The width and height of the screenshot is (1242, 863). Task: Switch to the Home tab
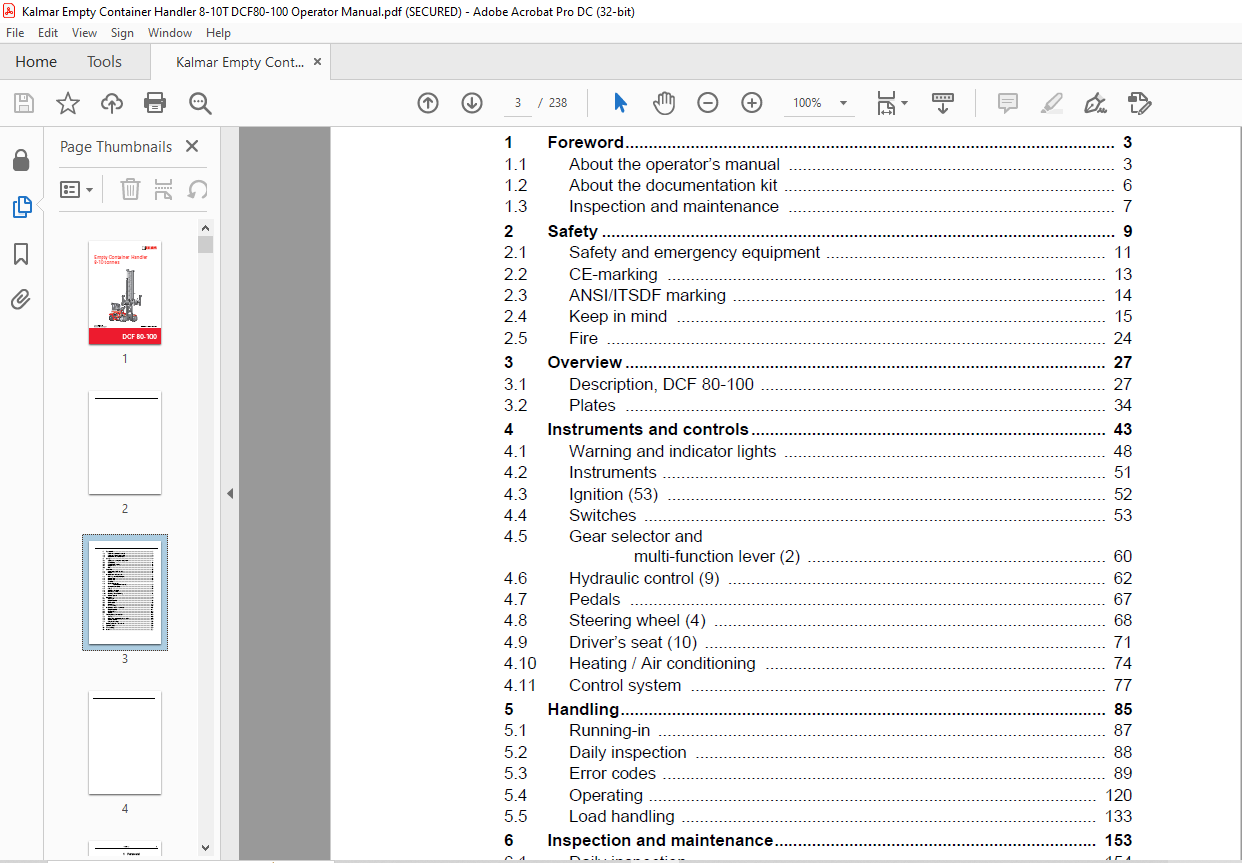[x=36, y=62]
